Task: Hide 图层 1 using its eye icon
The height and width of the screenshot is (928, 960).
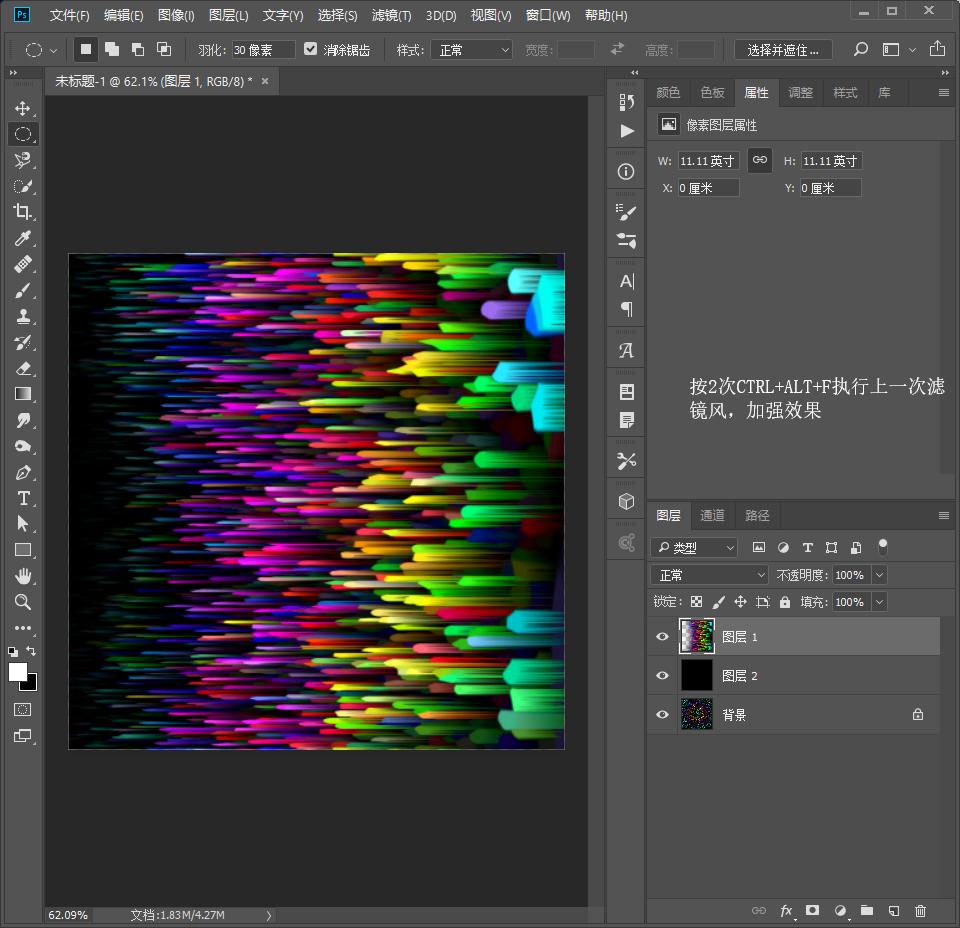Action: pyautogui.click(x=662, y=637)
